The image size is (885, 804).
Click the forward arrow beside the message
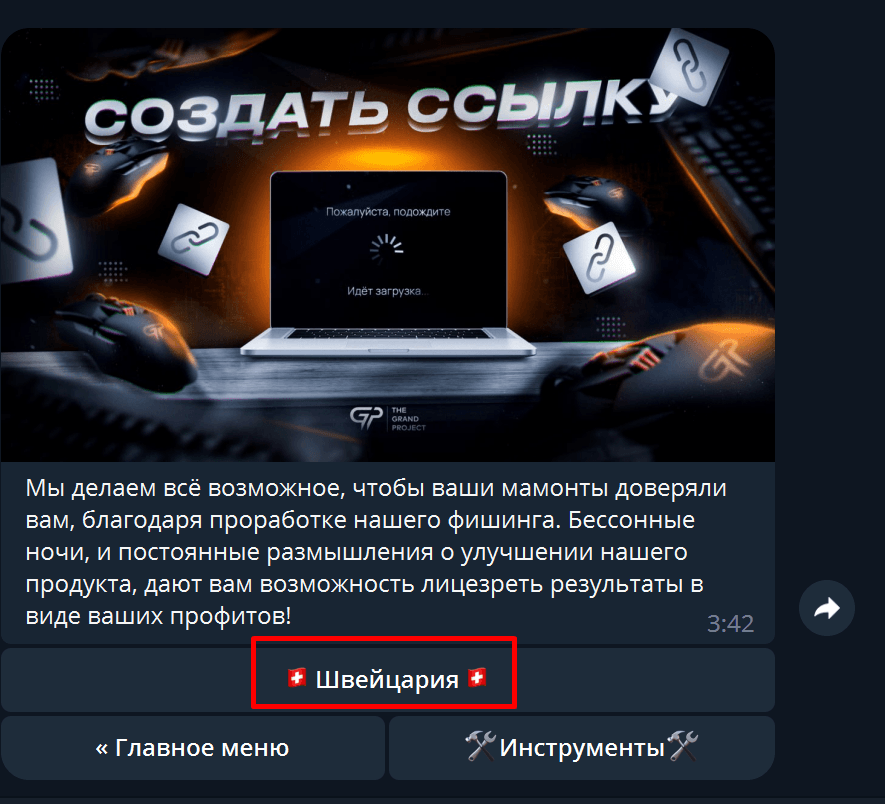pyautogui.click(x=827, y=608)
